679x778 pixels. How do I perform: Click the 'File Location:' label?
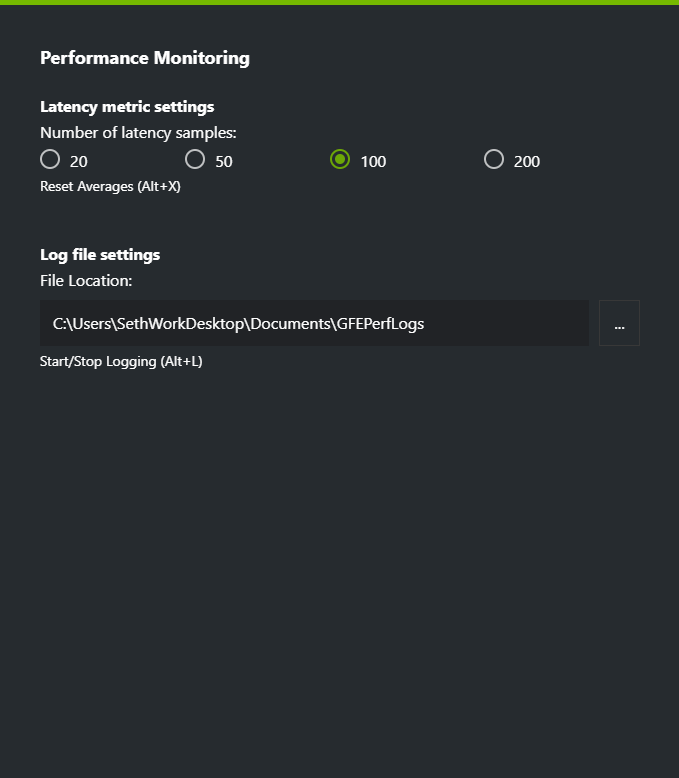[86, 280]
